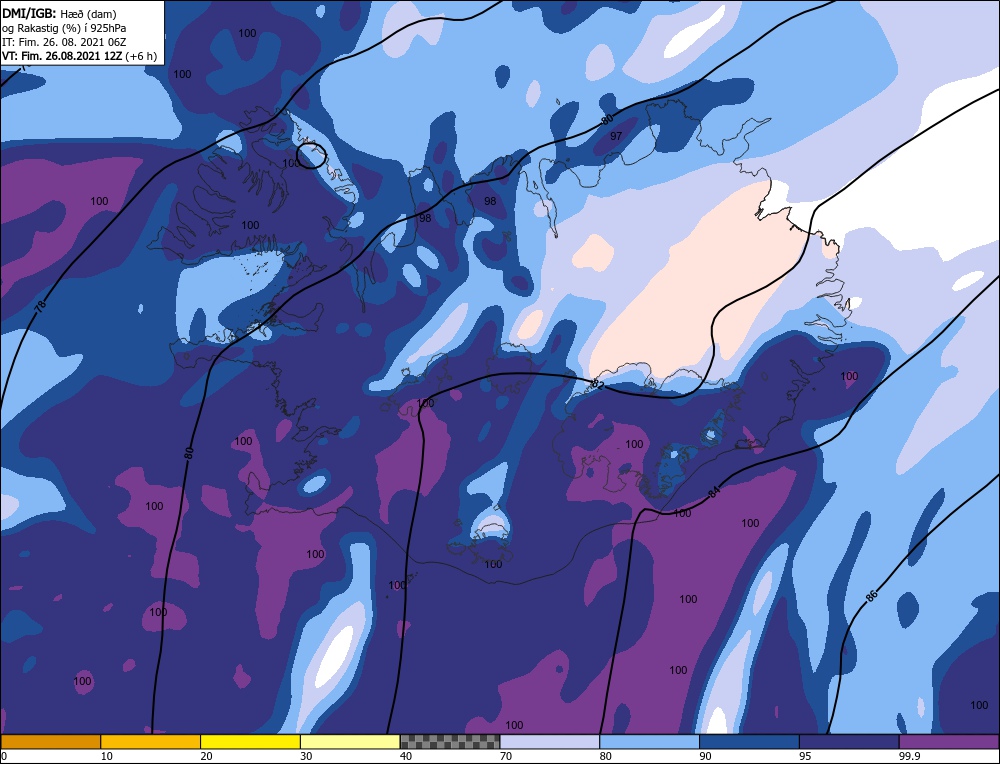Select the dark navy 95–99.9 legend swatch
This screenshot has width=1000, height=764.
pos(849,742)
